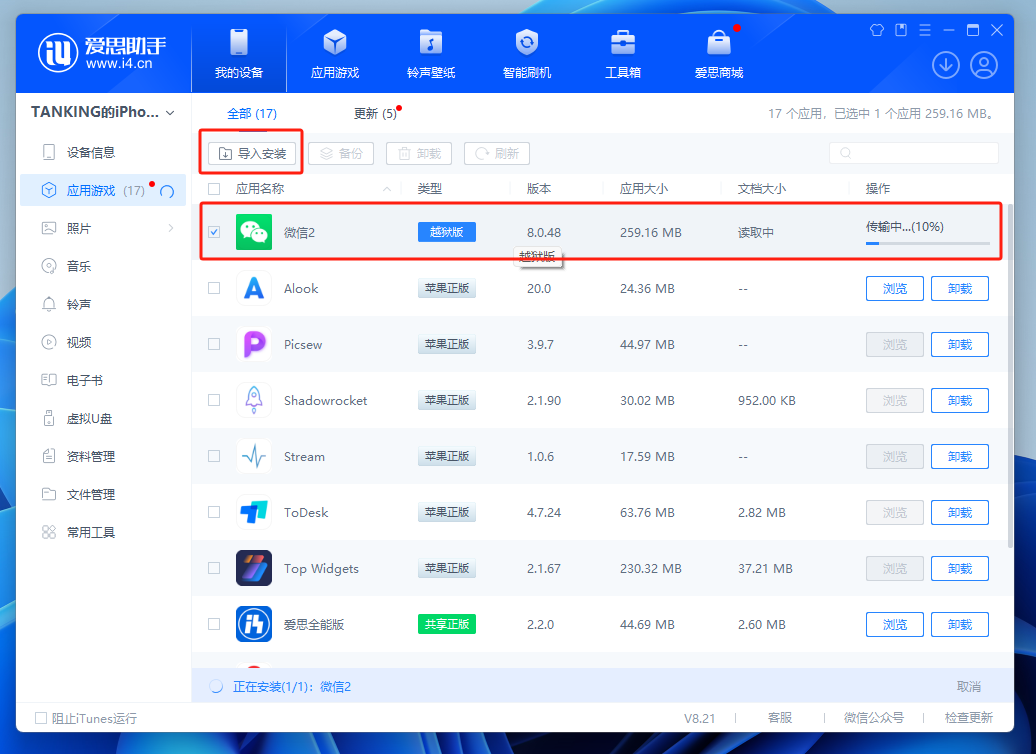Click the hamburger menu icon in title bar
Image resolution: width=1036 pixels, height=754 pixels.
[x=925, y=30]
